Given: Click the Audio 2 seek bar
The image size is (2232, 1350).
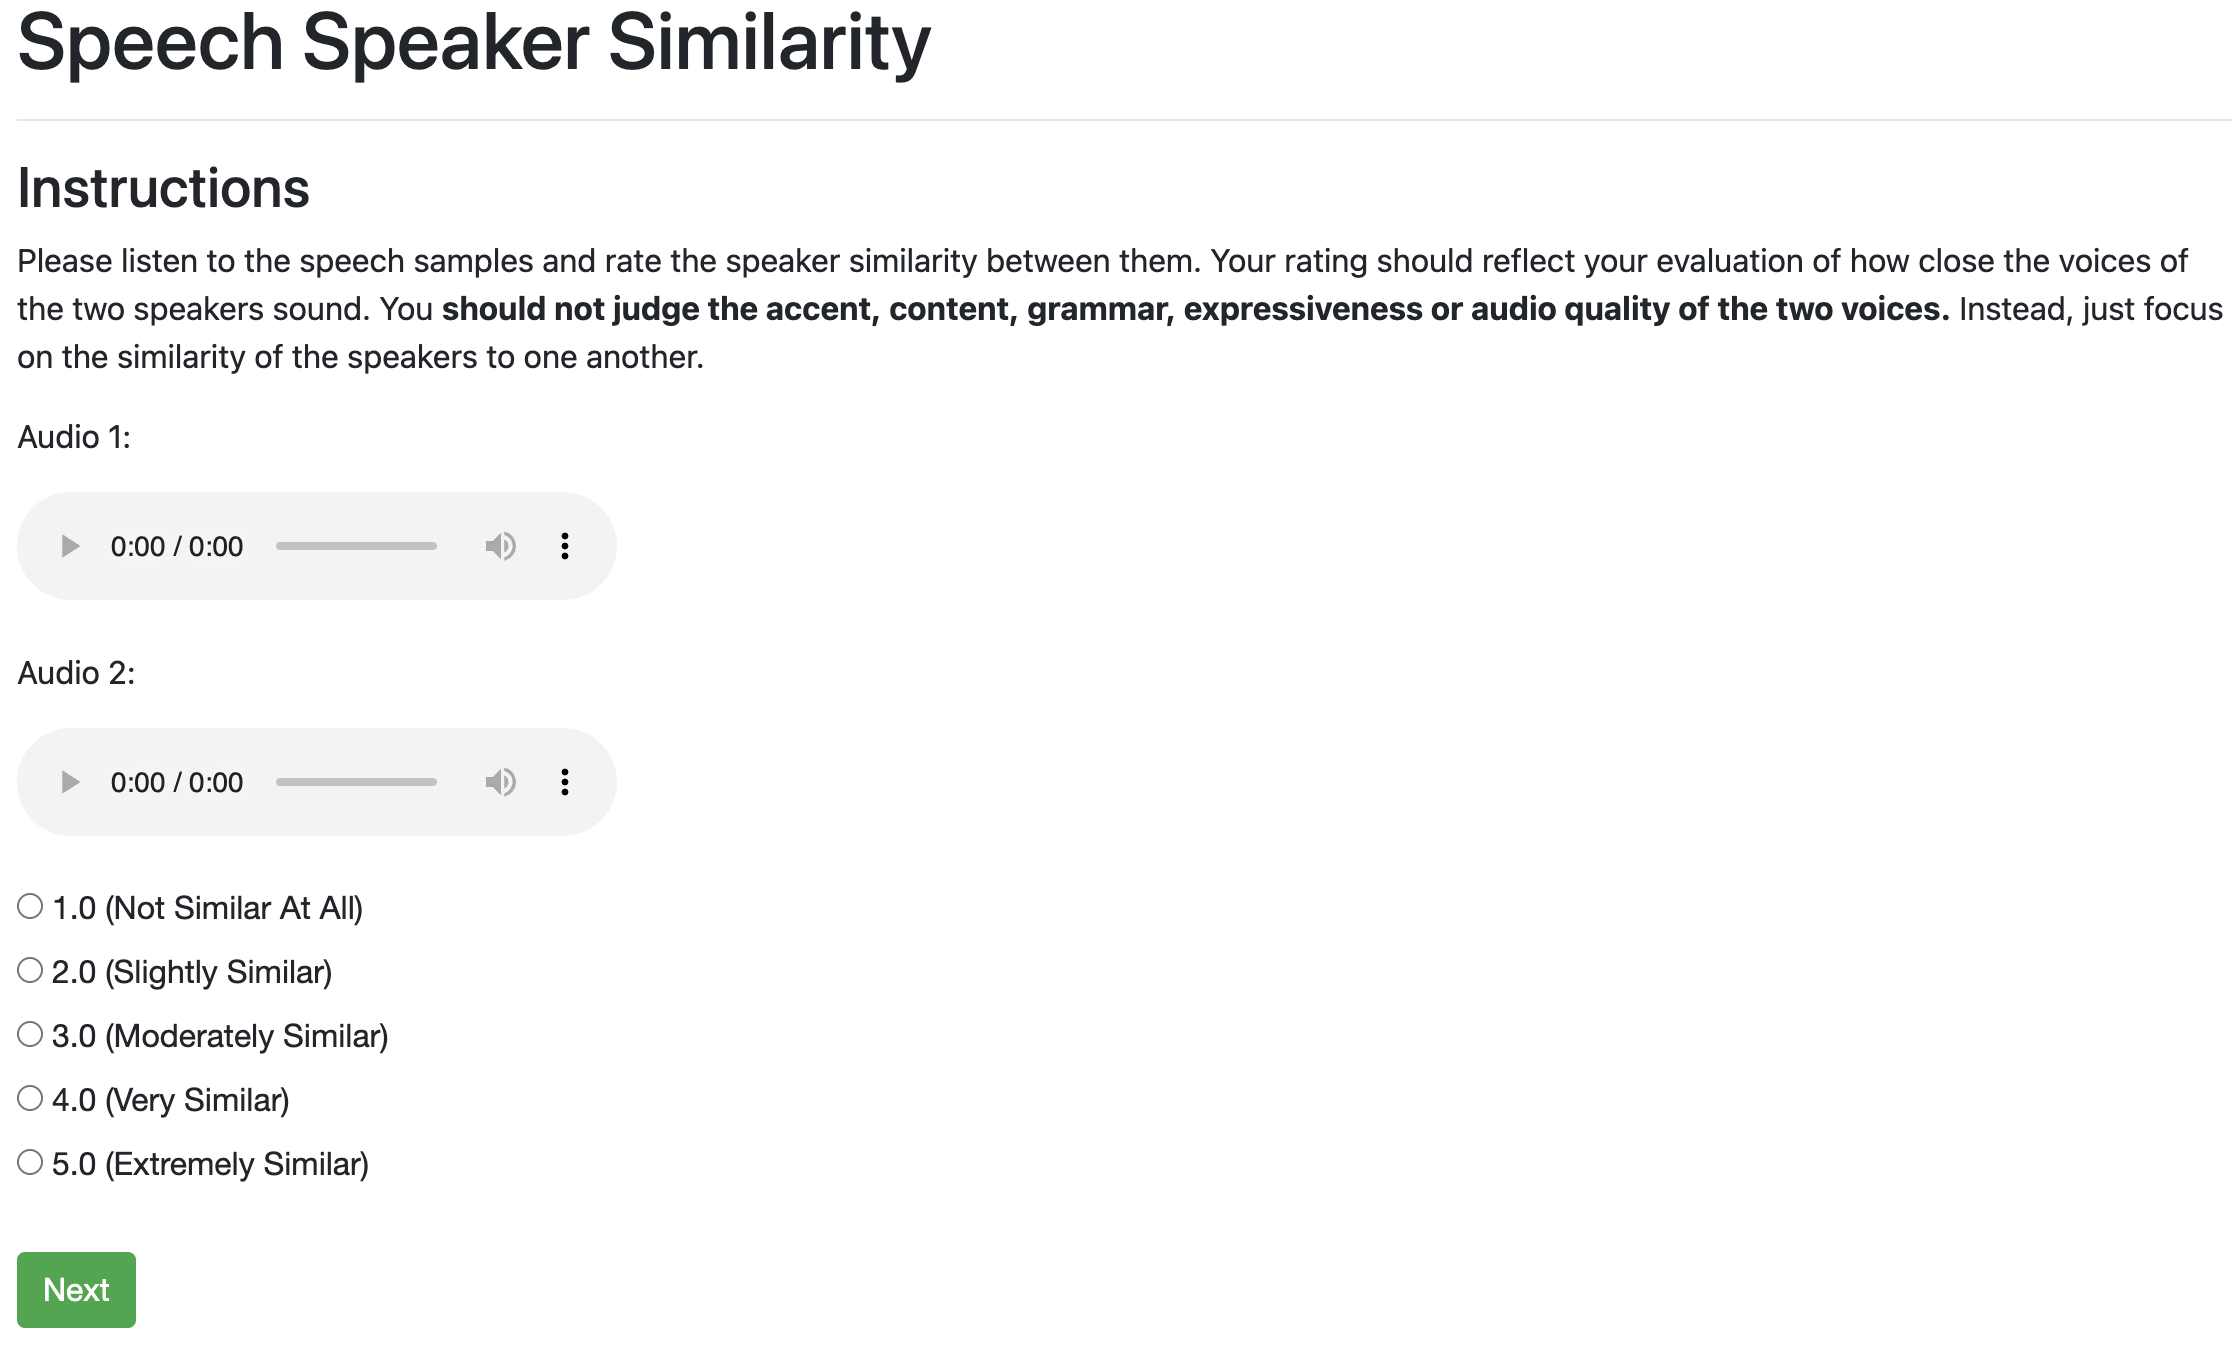Looking at the screenshot, I should click(356, 782).
